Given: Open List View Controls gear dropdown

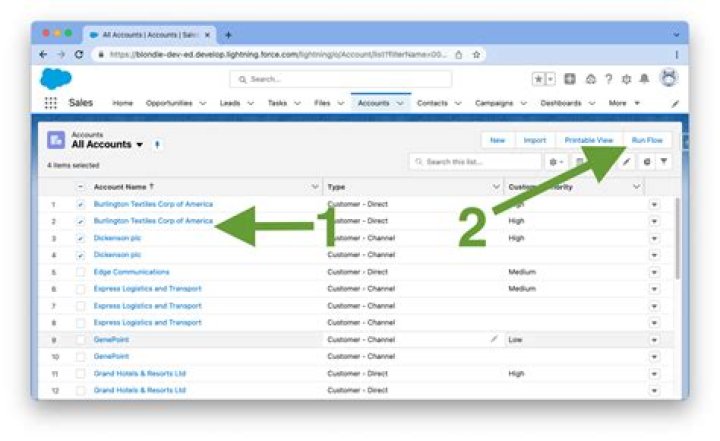Looking at the screenshot, I should click(556, 162).
